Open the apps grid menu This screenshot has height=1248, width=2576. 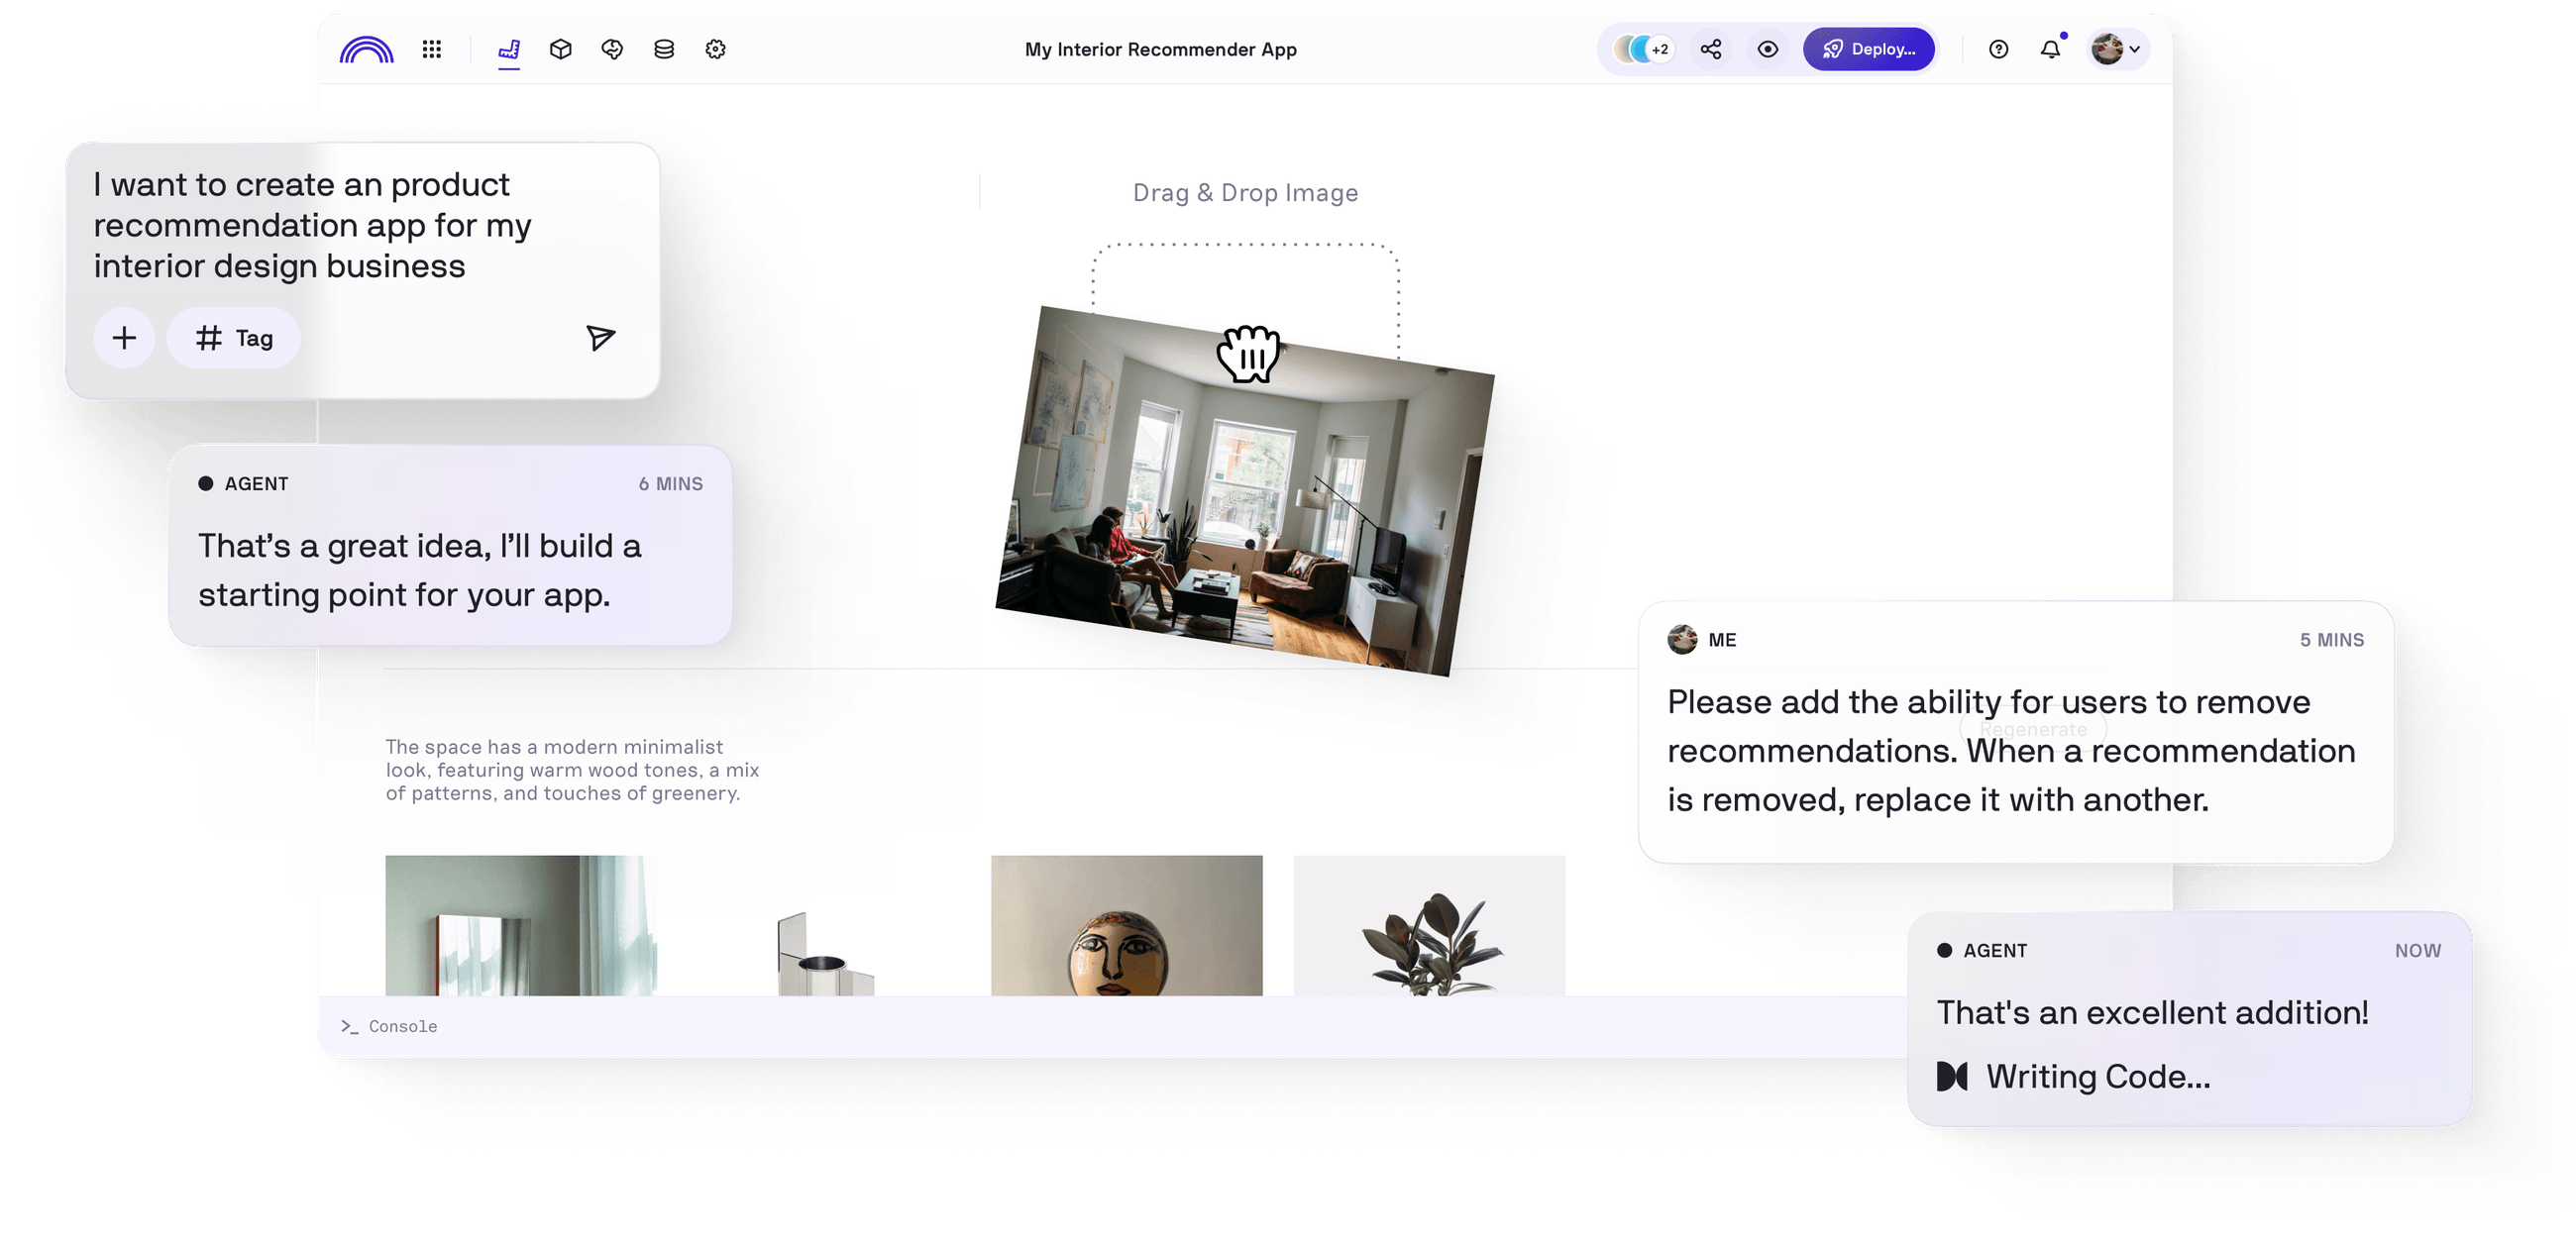[x=432, y=49]
